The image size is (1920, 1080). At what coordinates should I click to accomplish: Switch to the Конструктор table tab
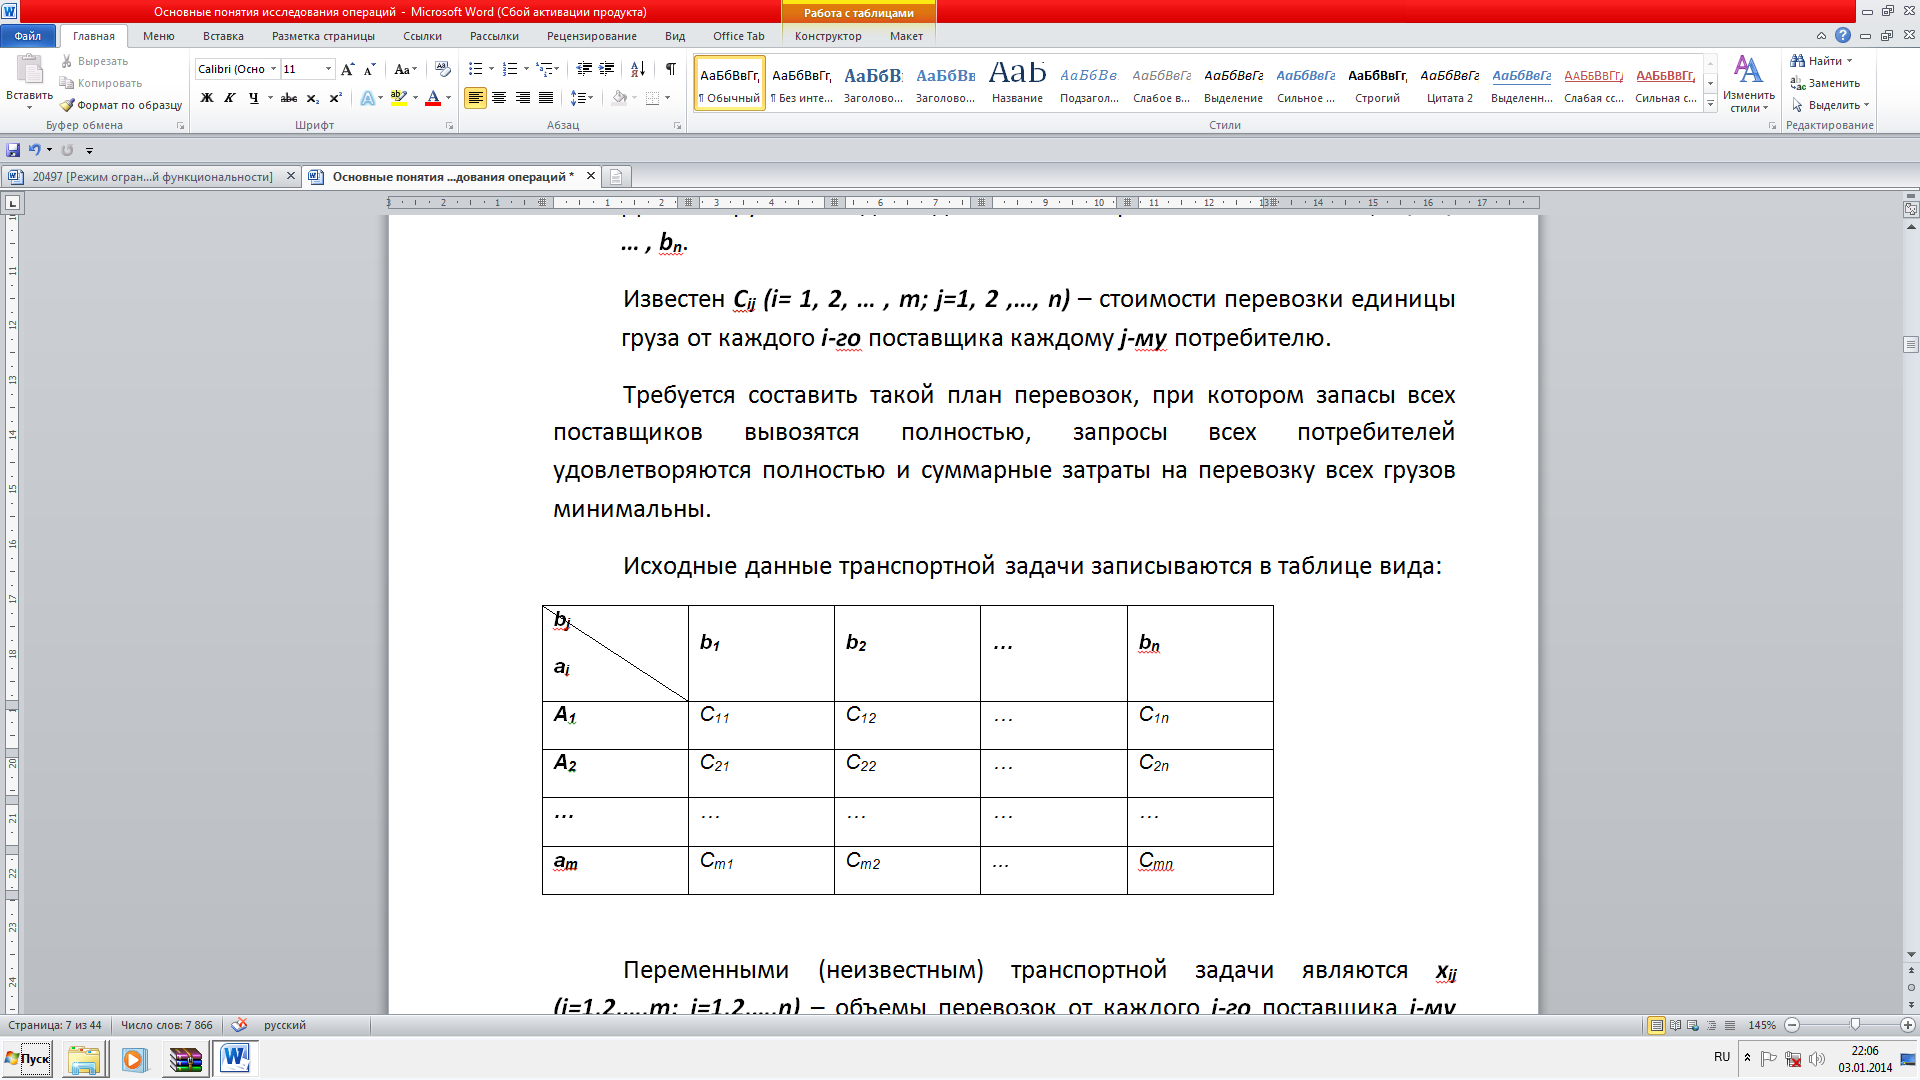click(x=828, y=36)
